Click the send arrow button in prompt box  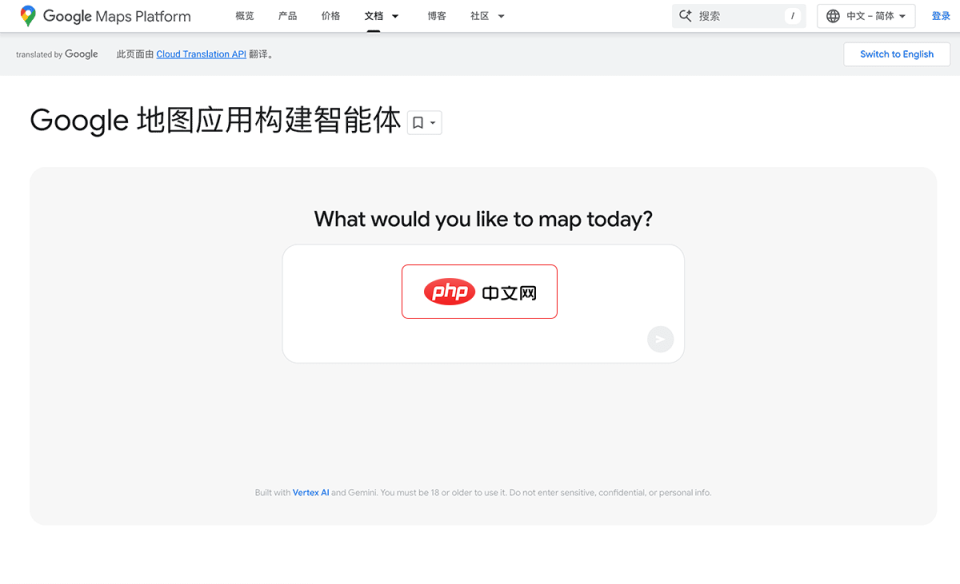pos(660,339)
